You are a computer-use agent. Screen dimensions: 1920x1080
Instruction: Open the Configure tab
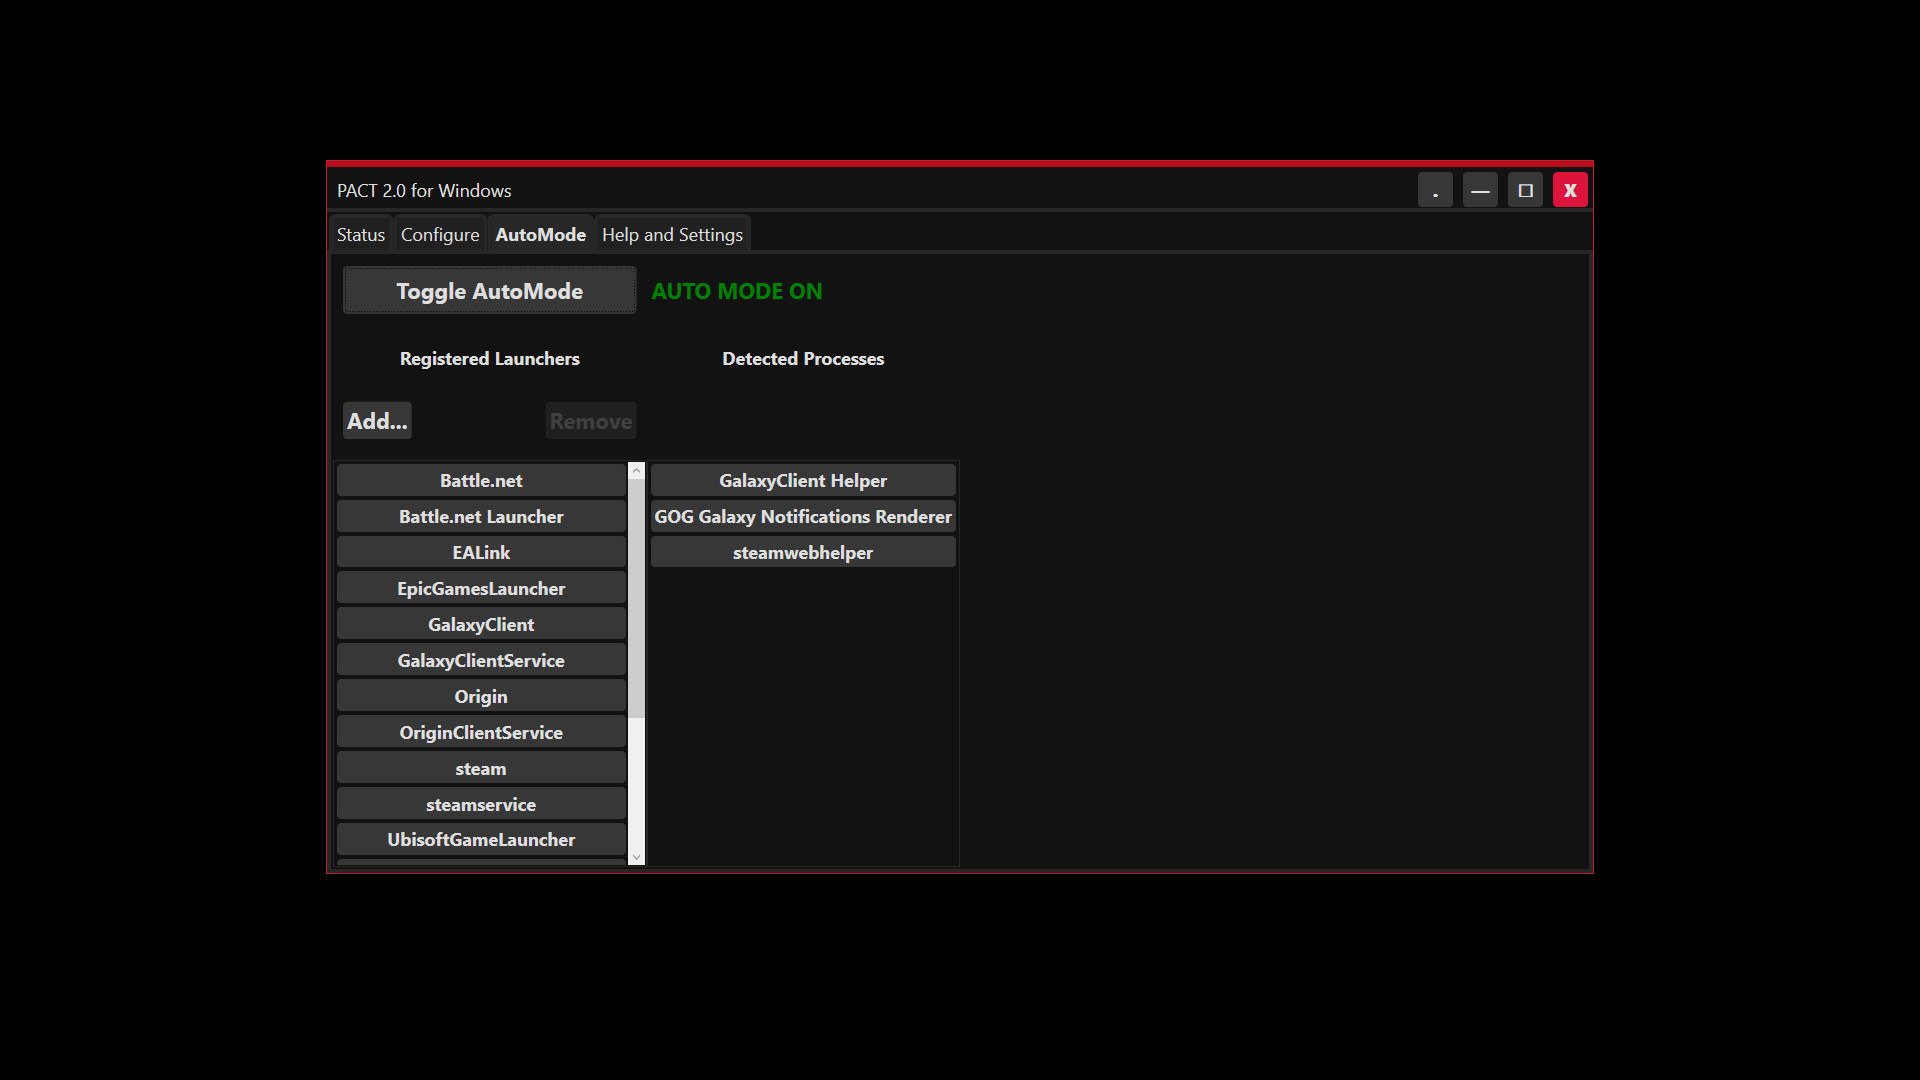coord(439,233)
